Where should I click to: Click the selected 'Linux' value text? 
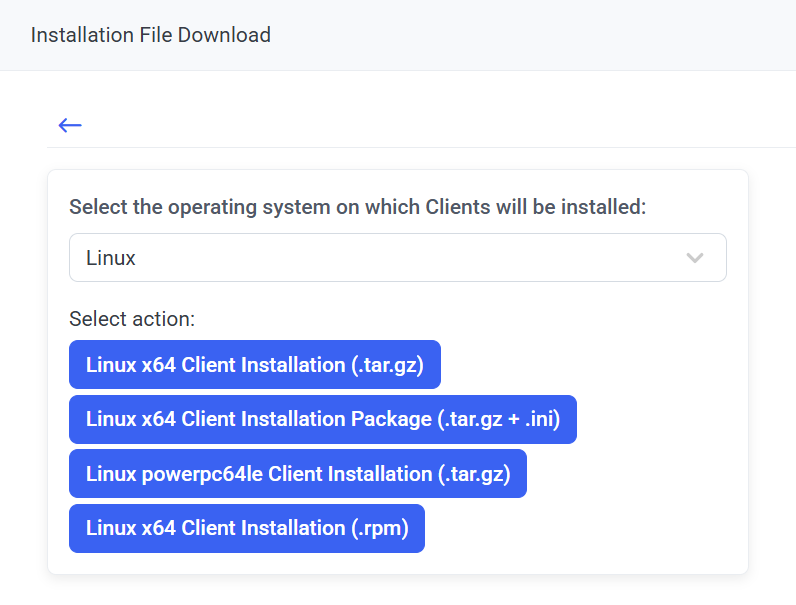click(x=111, y=258)
